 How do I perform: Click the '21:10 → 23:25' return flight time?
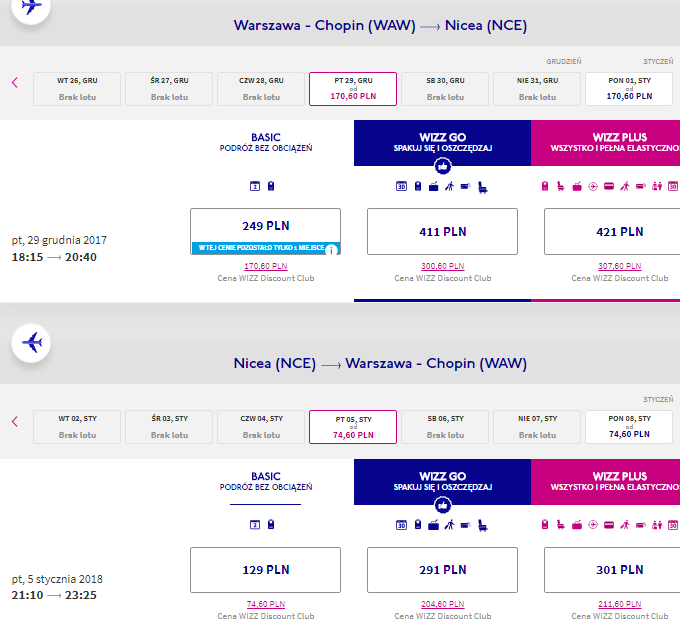click(54, 595)
